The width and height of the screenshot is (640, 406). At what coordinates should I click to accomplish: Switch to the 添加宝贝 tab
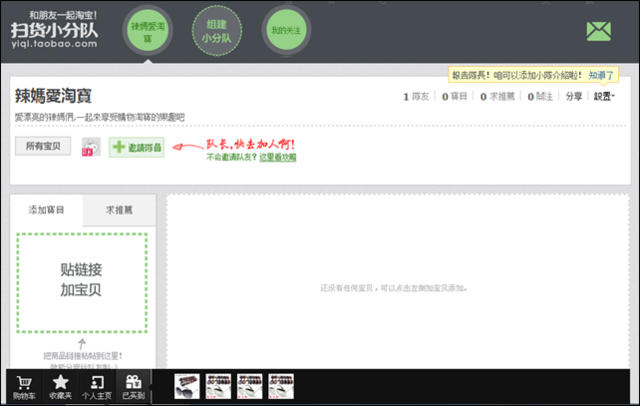tap(46, 210)
